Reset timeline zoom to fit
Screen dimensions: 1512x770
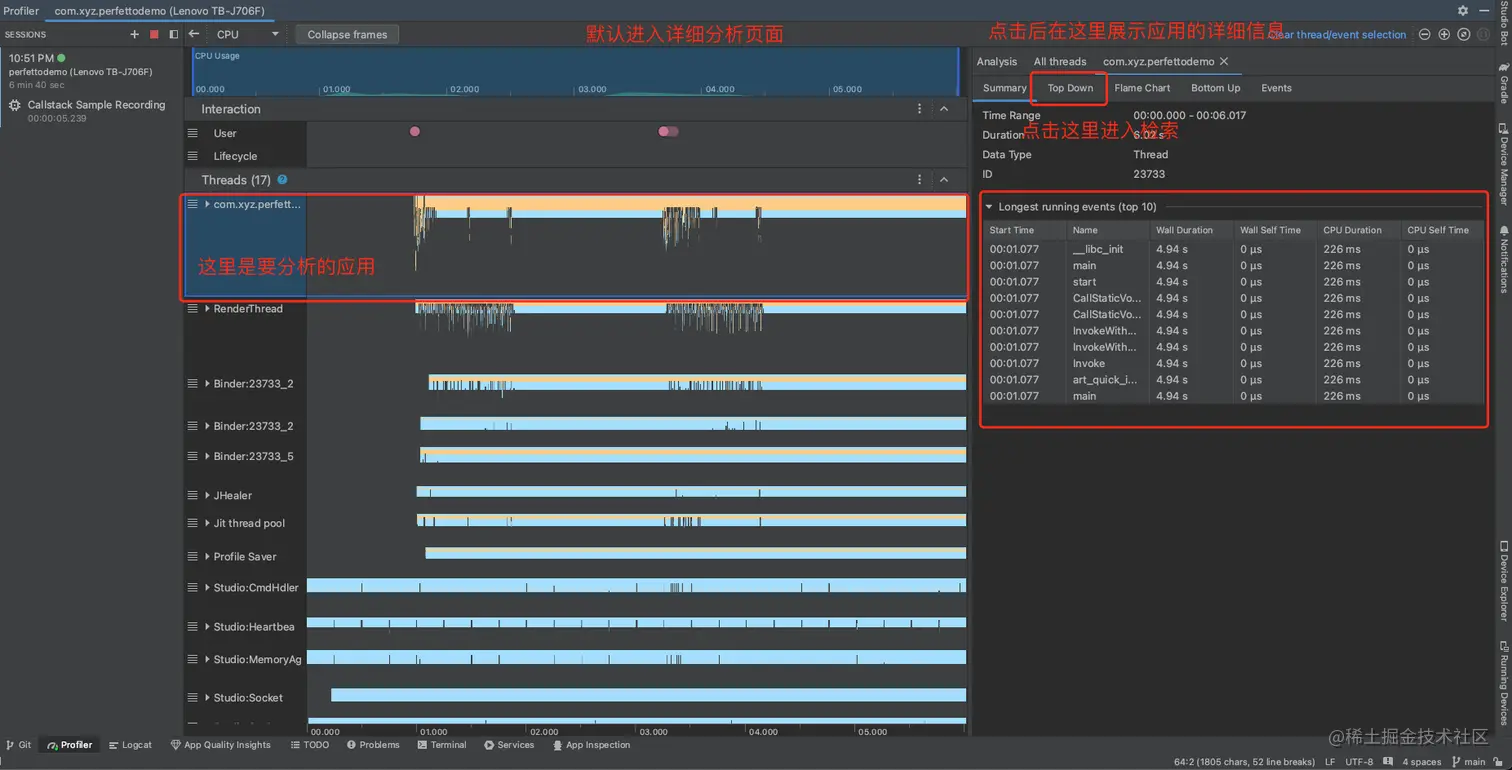point(1463,34)
